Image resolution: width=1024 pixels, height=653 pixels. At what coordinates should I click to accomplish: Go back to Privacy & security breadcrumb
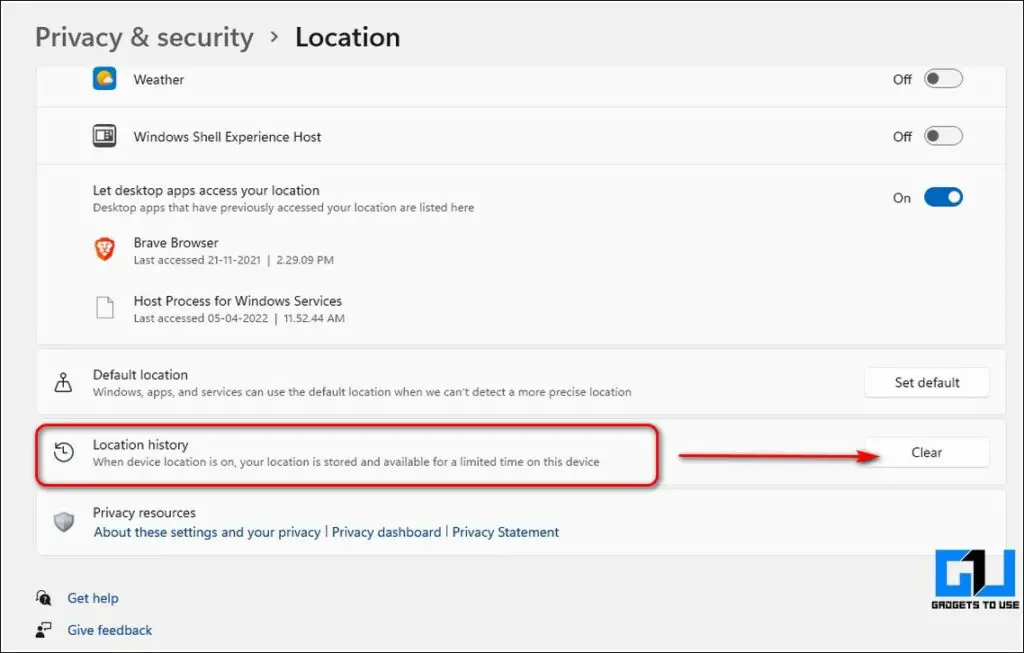(144, 37)
